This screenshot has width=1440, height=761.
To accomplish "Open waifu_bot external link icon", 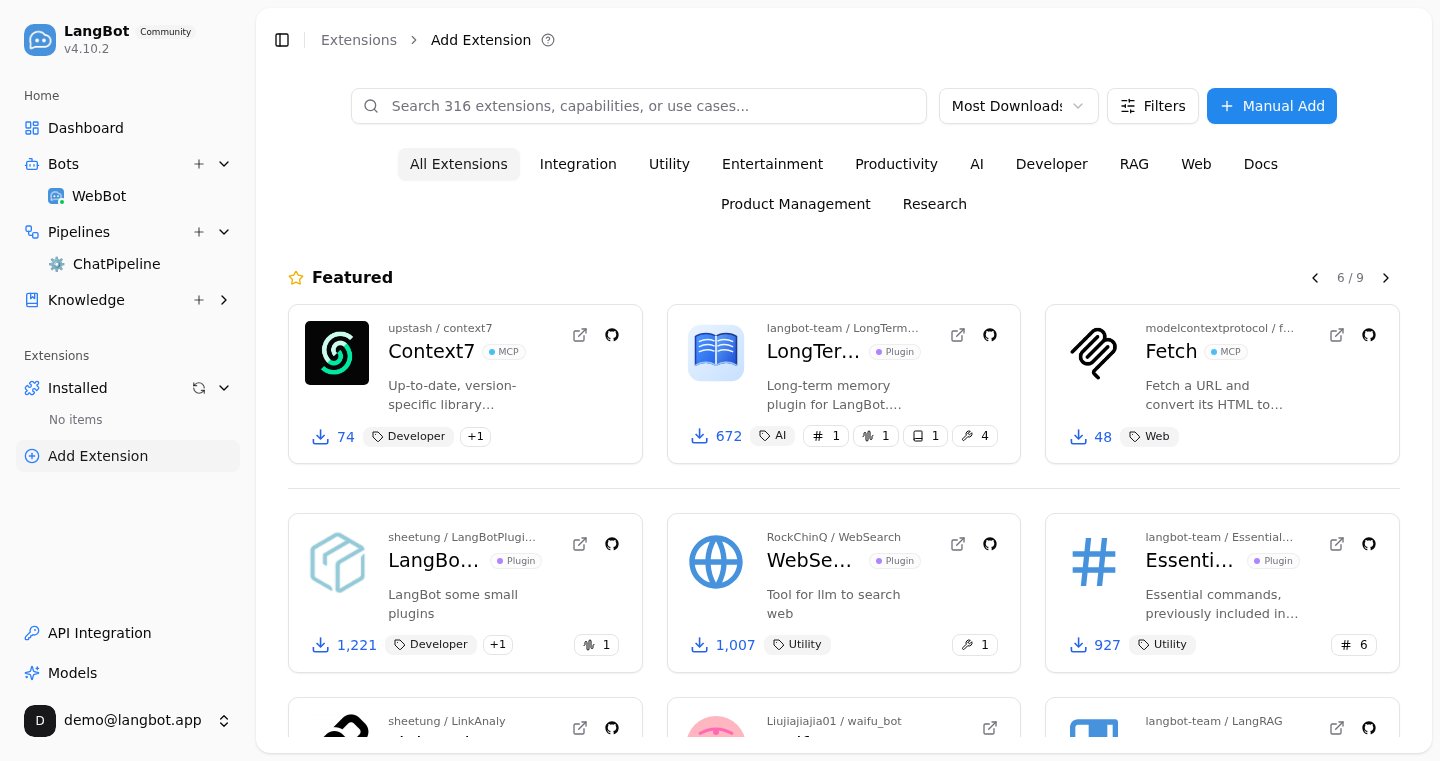I will [990, 728].
